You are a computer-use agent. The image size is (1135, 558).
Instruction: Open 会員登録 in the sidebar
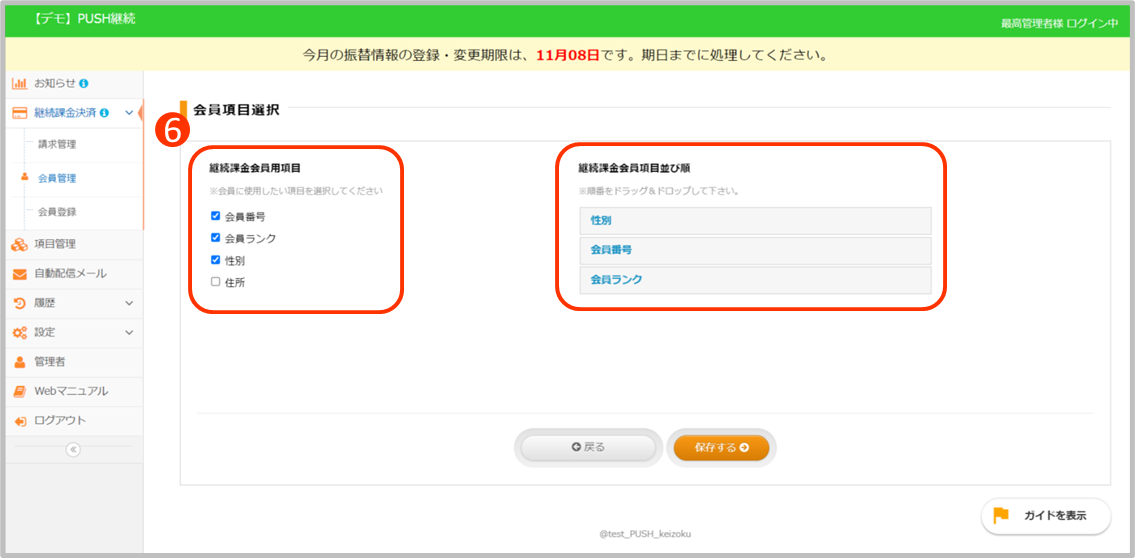click(57, 212)
